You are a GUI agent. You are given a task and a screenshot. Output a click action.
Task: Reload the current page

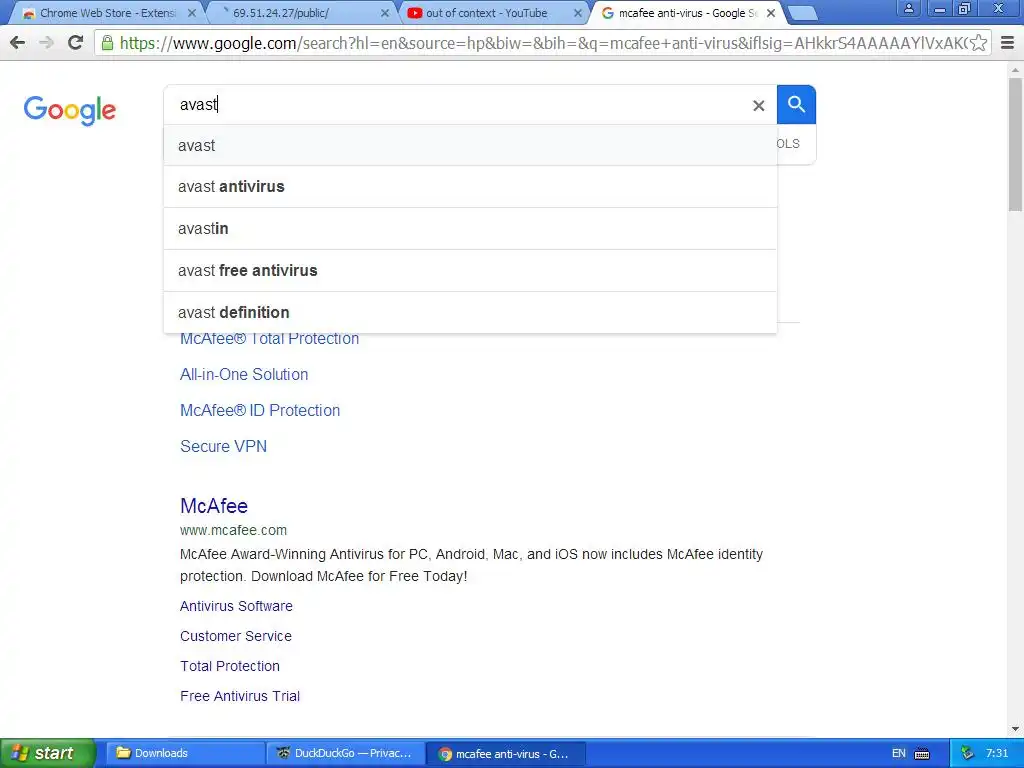pos(75,43)
